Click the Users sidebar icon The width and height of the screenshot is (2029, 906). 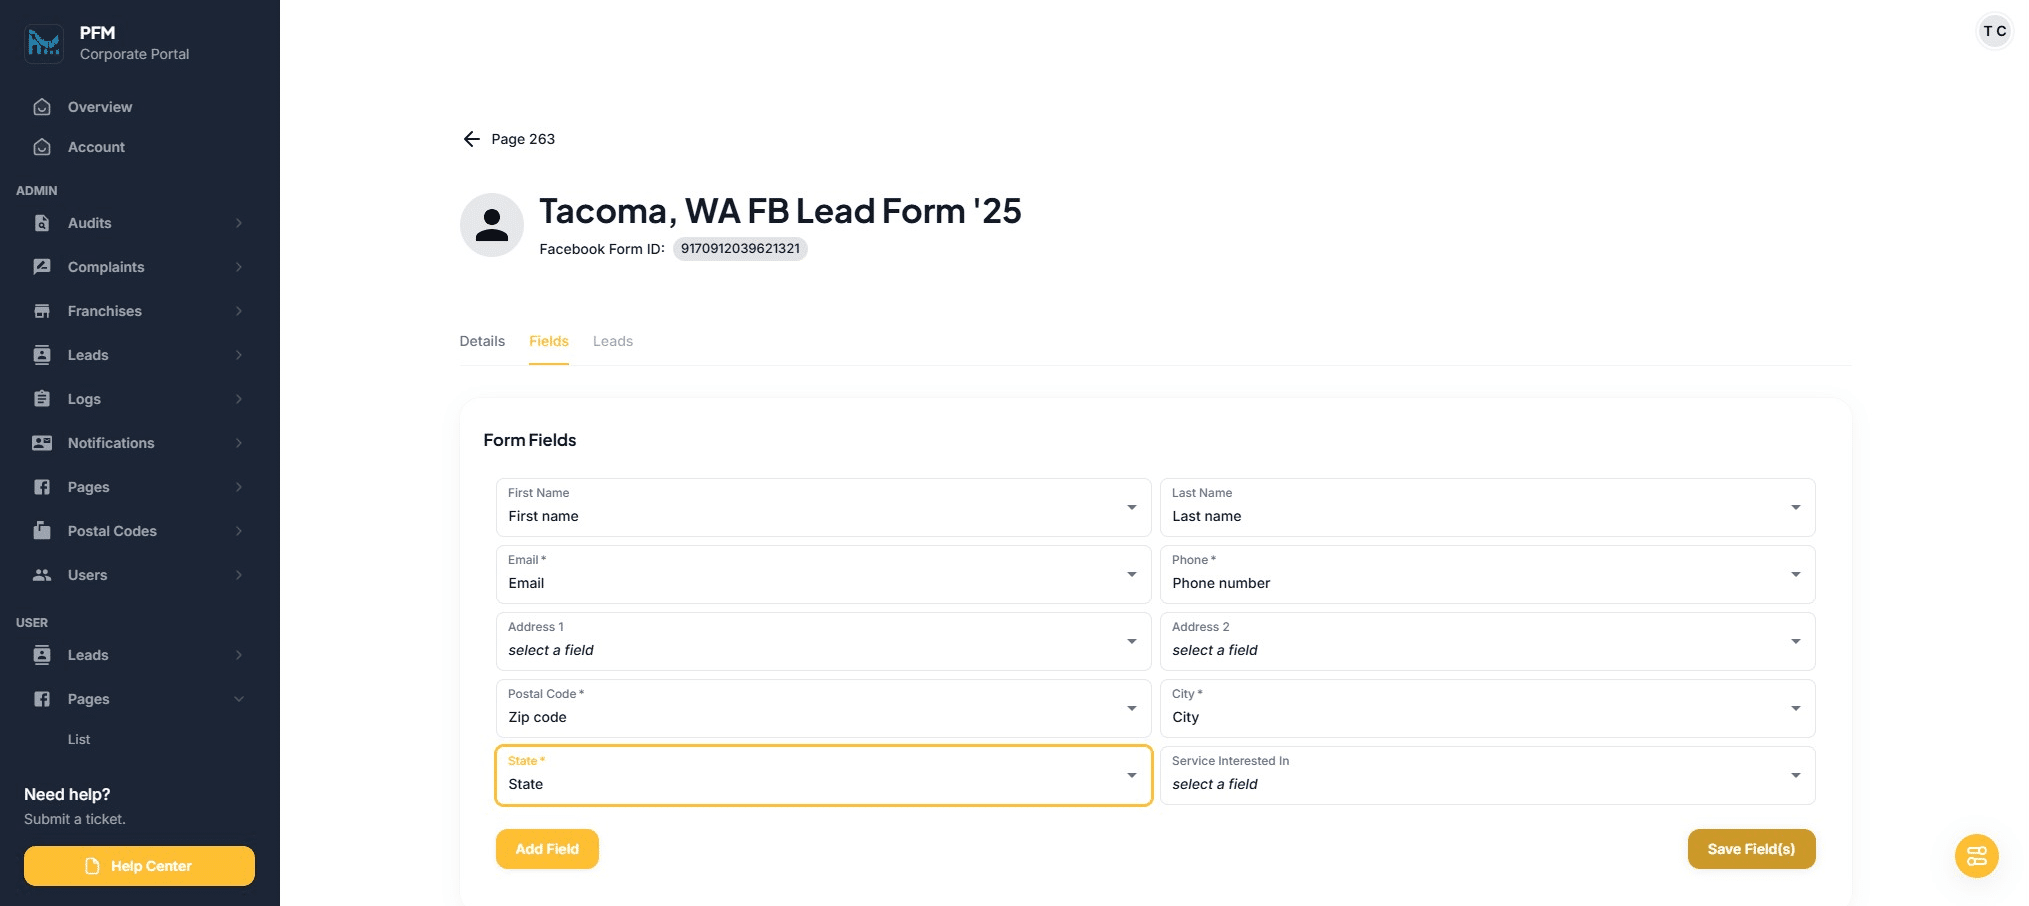click(42, 575)
